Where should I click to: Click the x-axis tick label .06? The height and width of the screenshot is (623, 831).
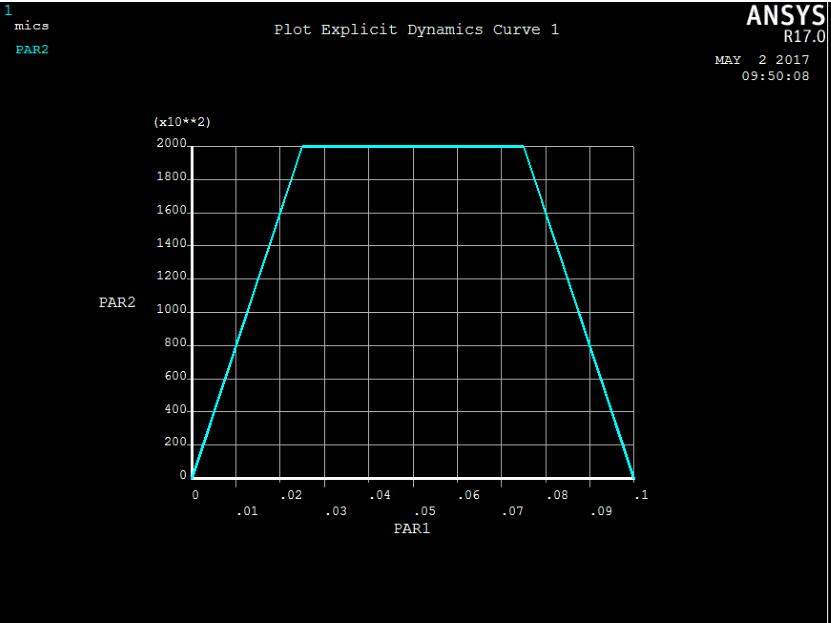469,495
